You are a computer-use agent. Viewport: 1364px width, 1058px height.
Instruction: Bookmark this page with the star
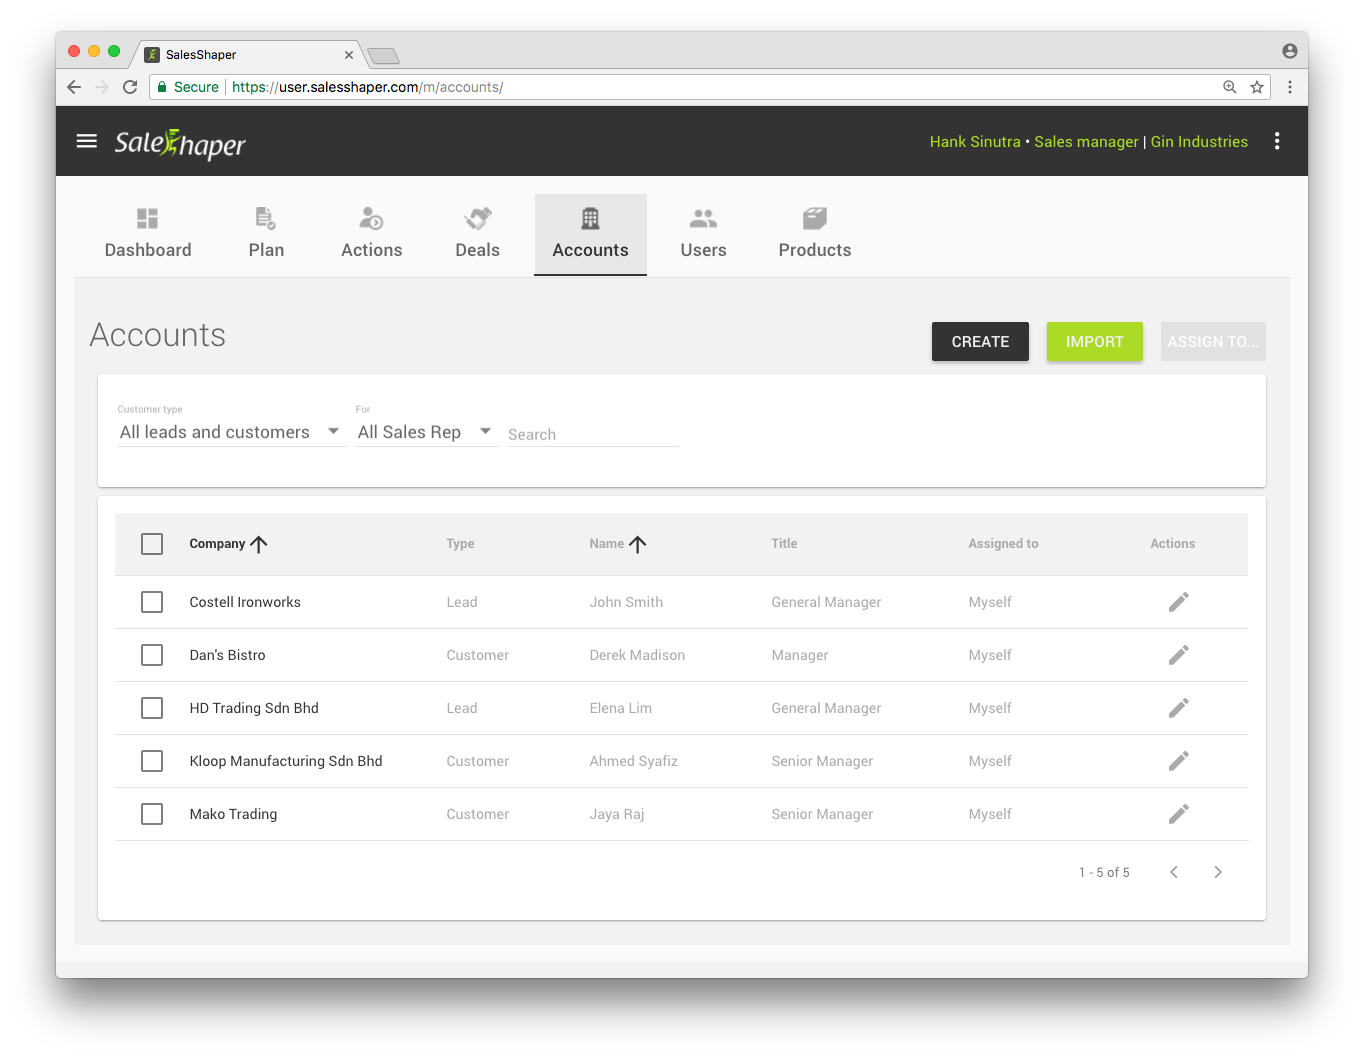coord(1257,87)
